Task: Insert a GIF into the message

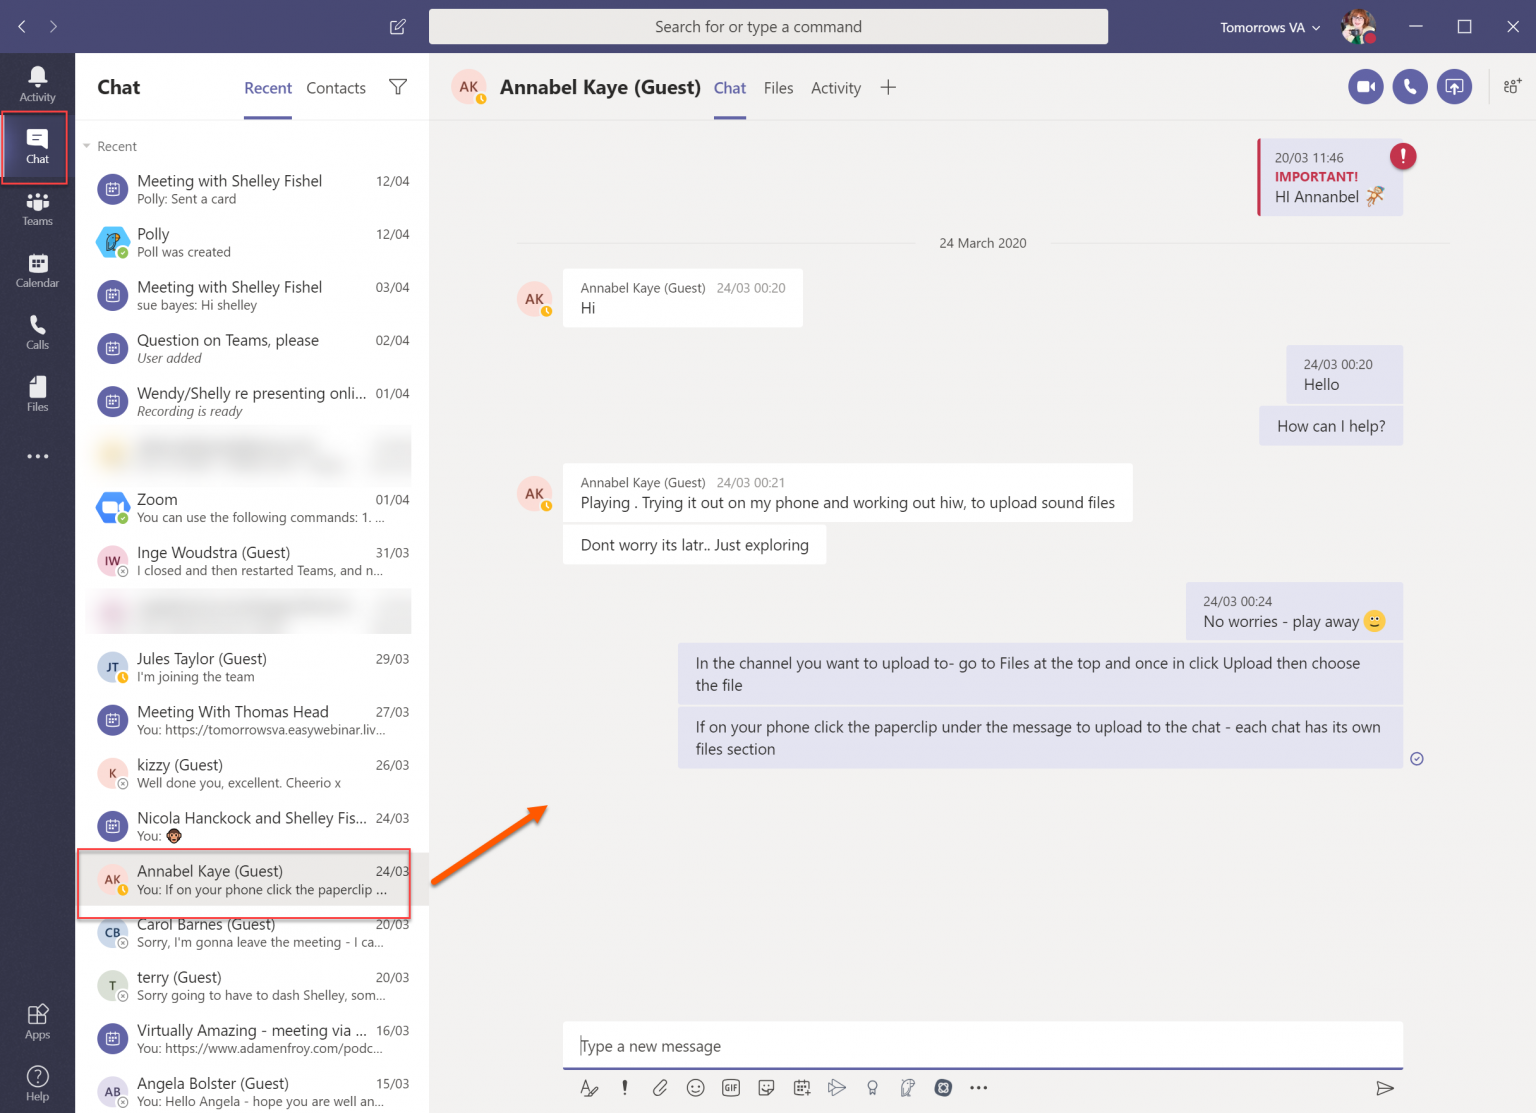Action: click(x=731, y=1087)
